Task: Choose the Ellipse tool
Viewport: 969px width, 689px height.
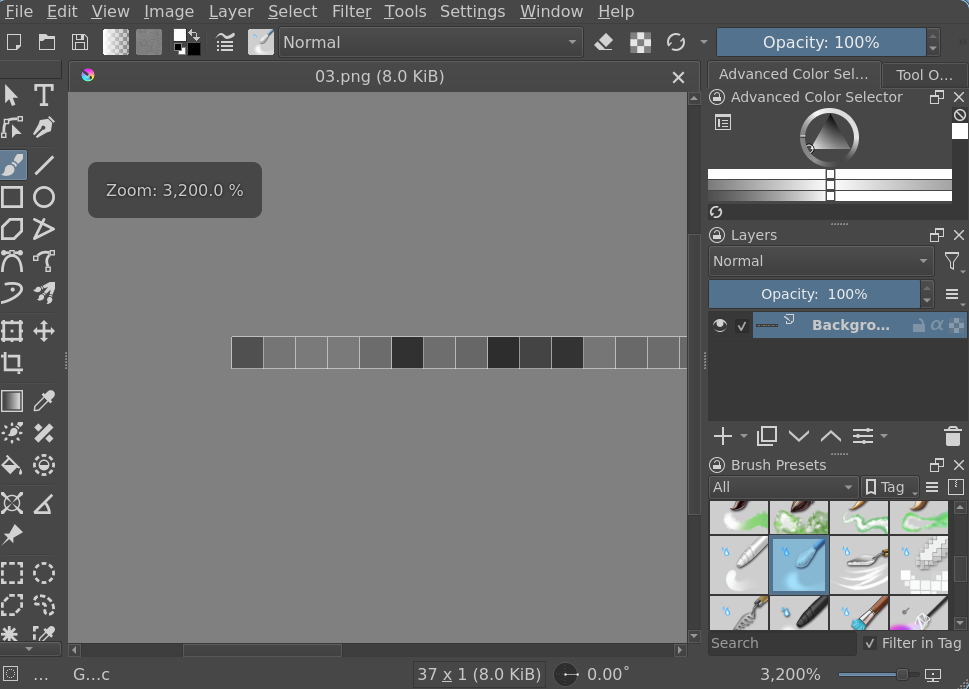Action: [43, 197]
